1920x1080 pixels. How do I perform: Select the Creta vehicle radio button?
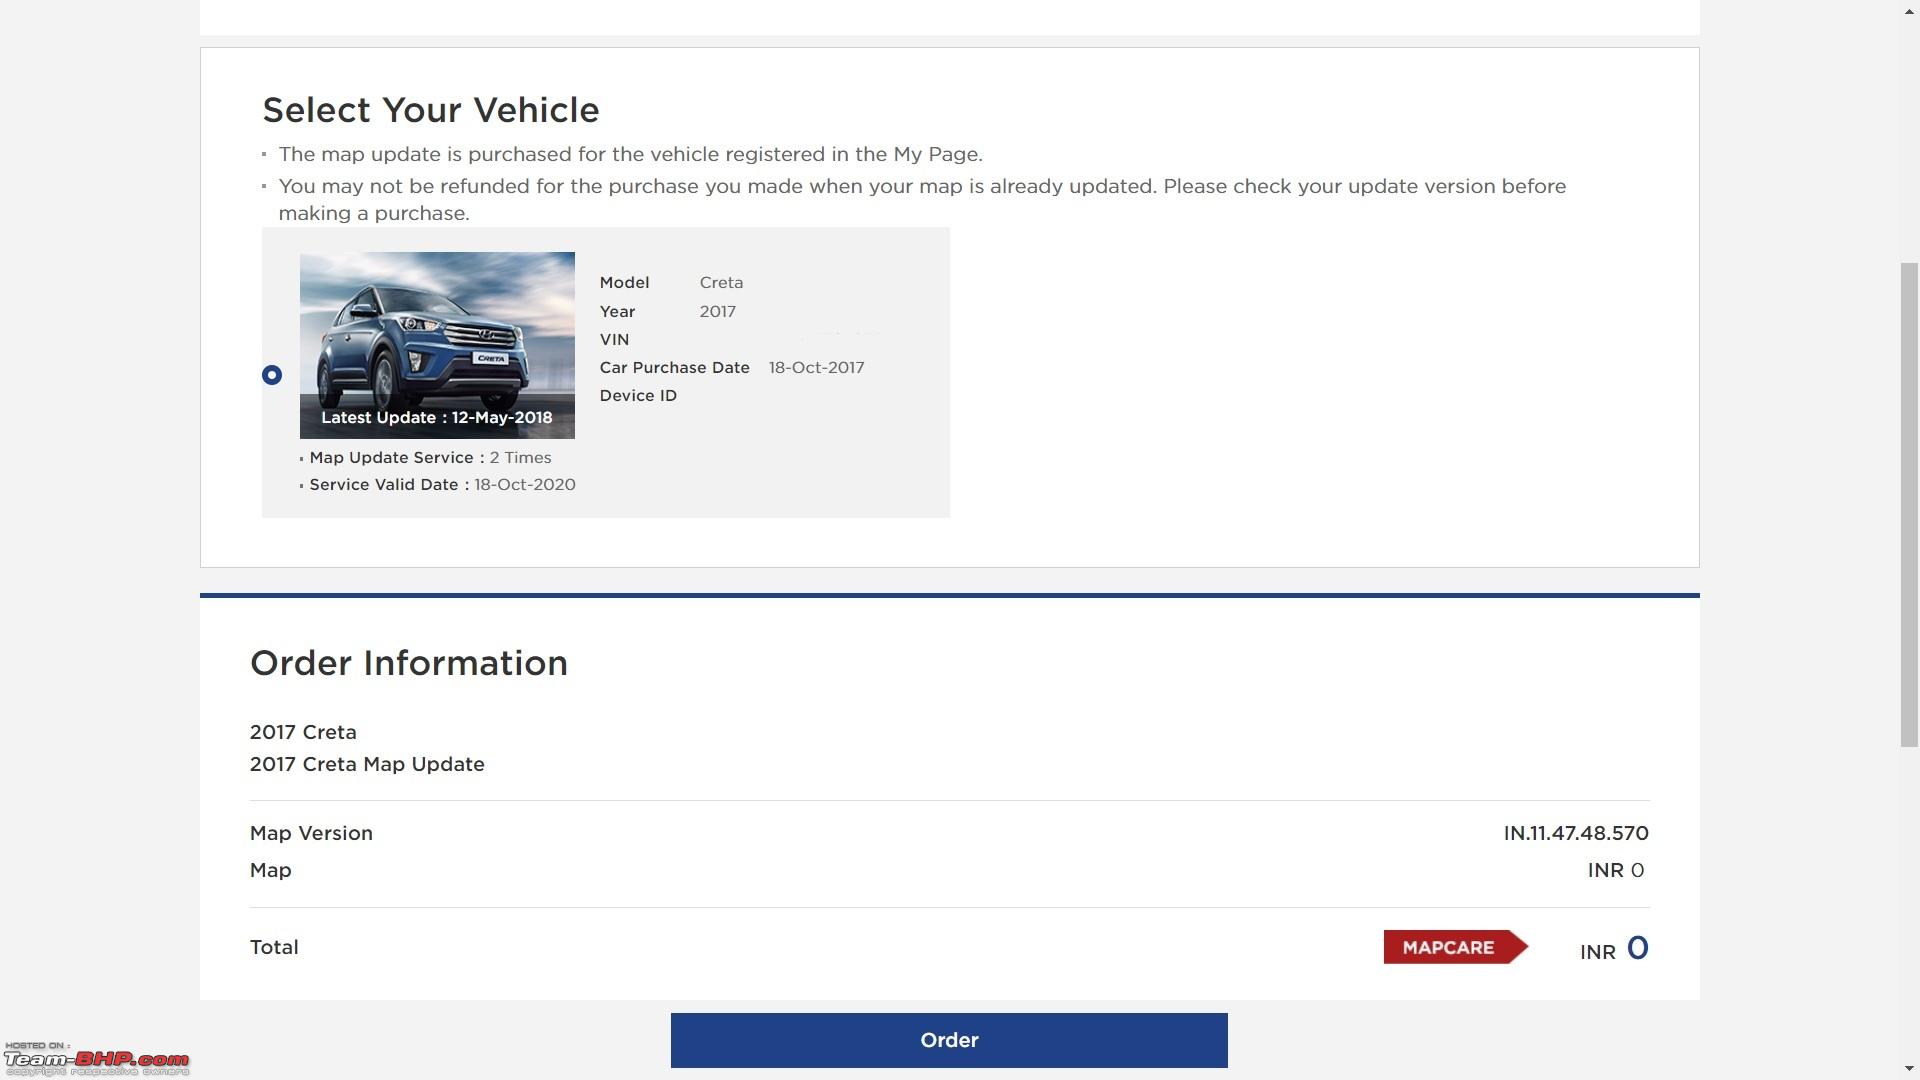(272, 375)
